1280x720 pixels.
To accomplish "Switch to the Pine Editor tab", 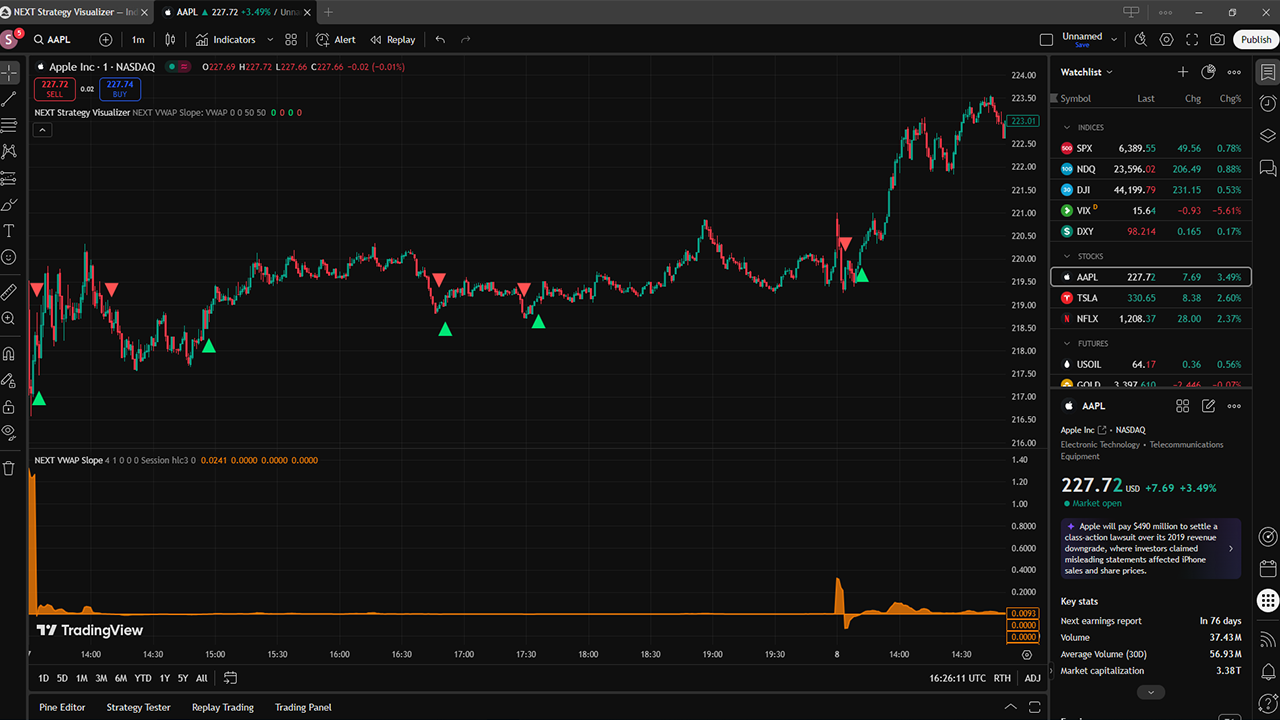I will point(62,707).
